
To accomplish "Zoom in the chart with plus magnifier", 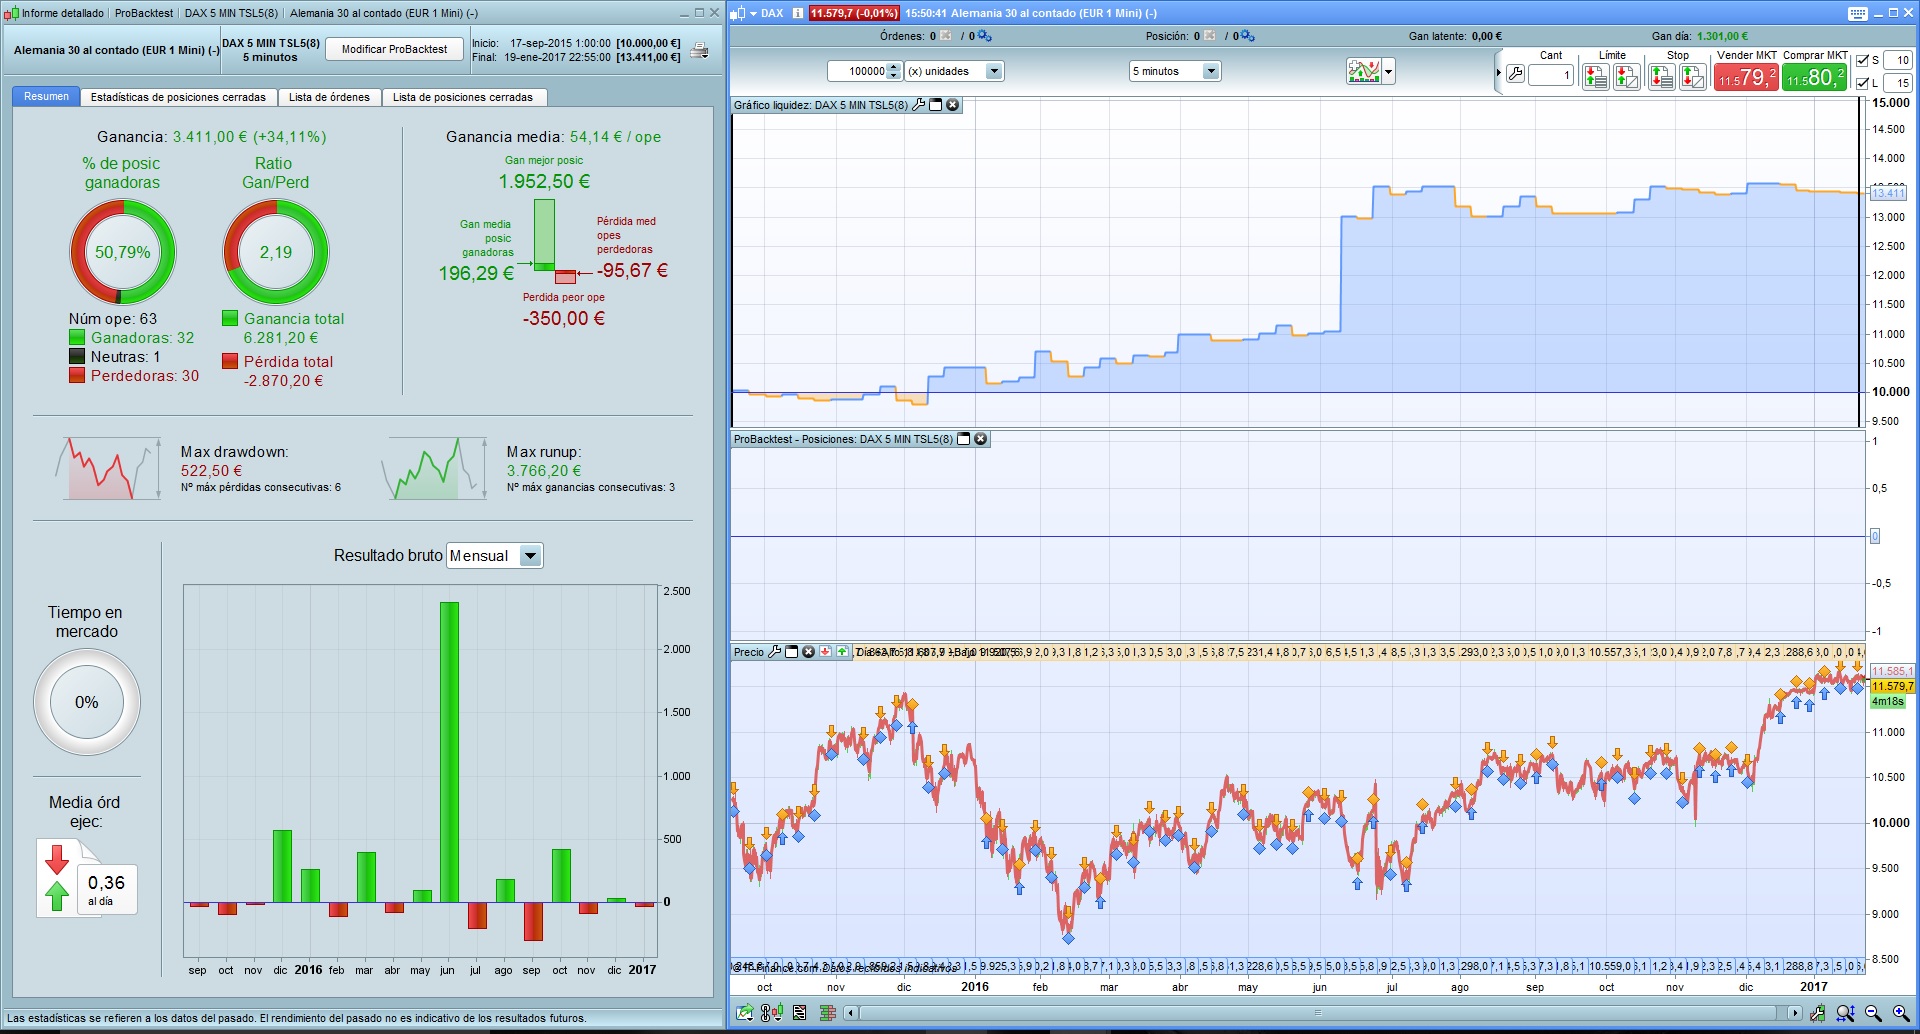I will click(1901, 1013).
